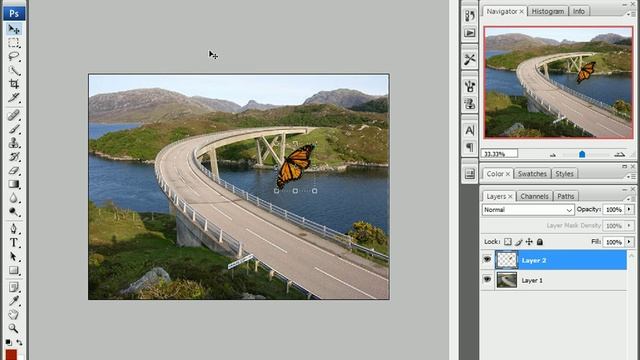Image resolution: width=640 pixels, height=360 pixels.
Task: Select the Hand tool
Action: [14, 315]
